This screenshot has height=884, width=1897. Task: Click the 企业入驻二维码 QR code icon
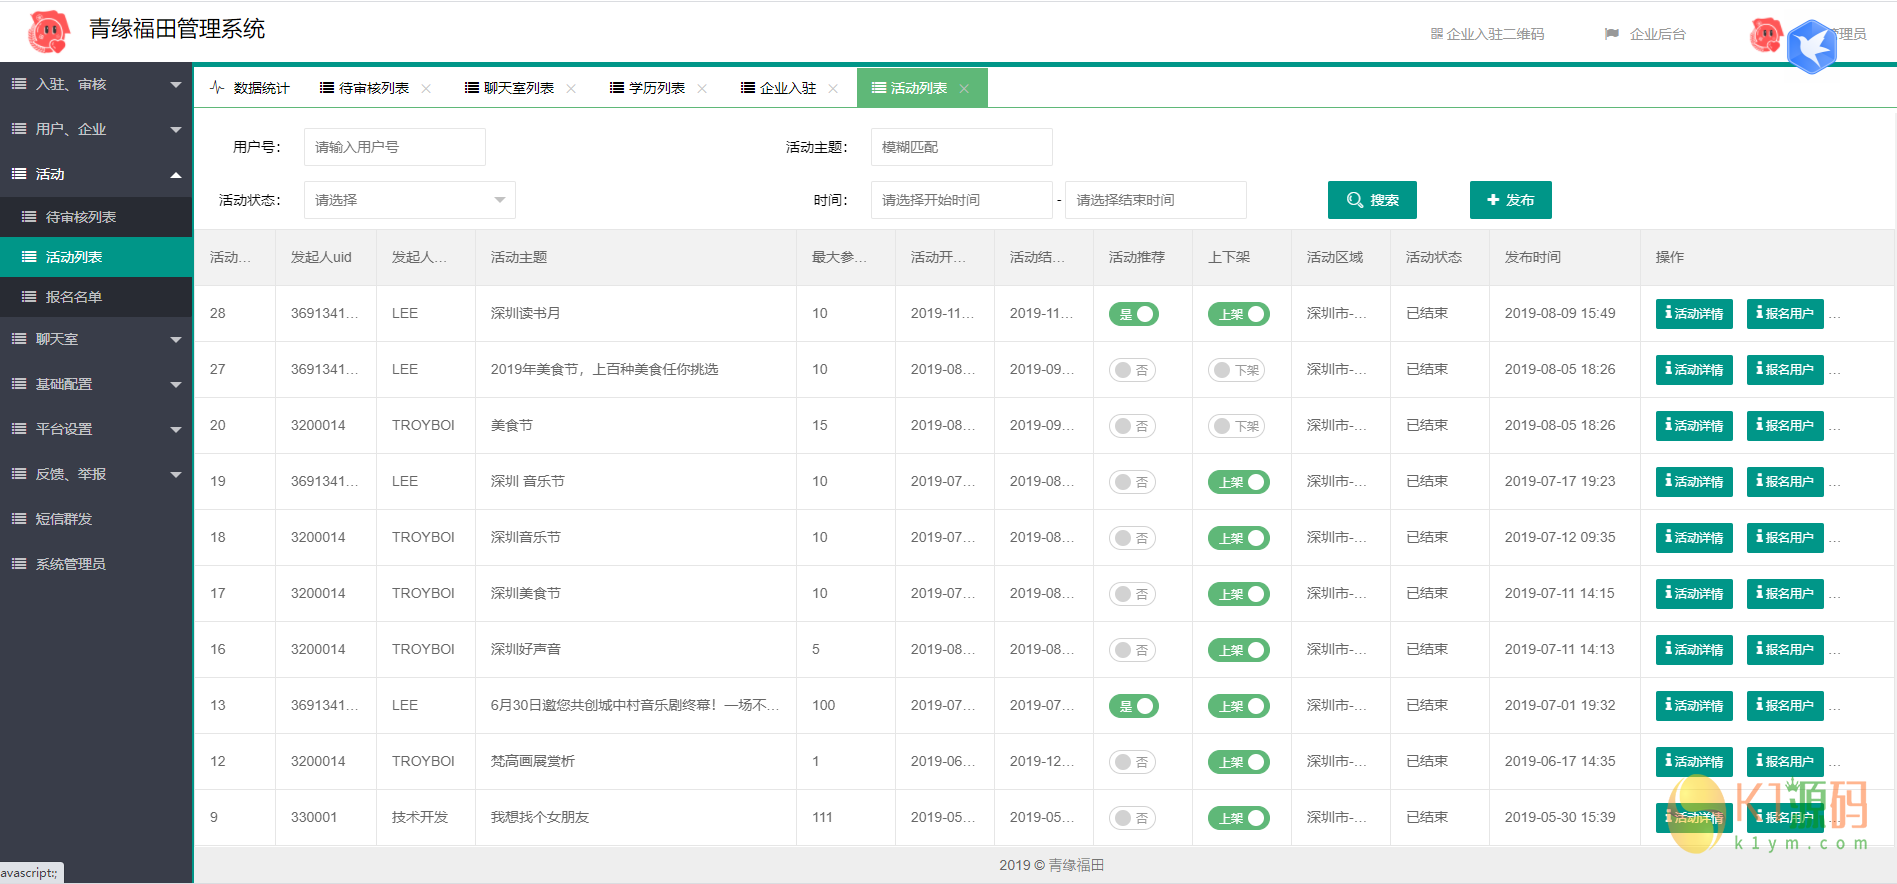[1436, 34]
